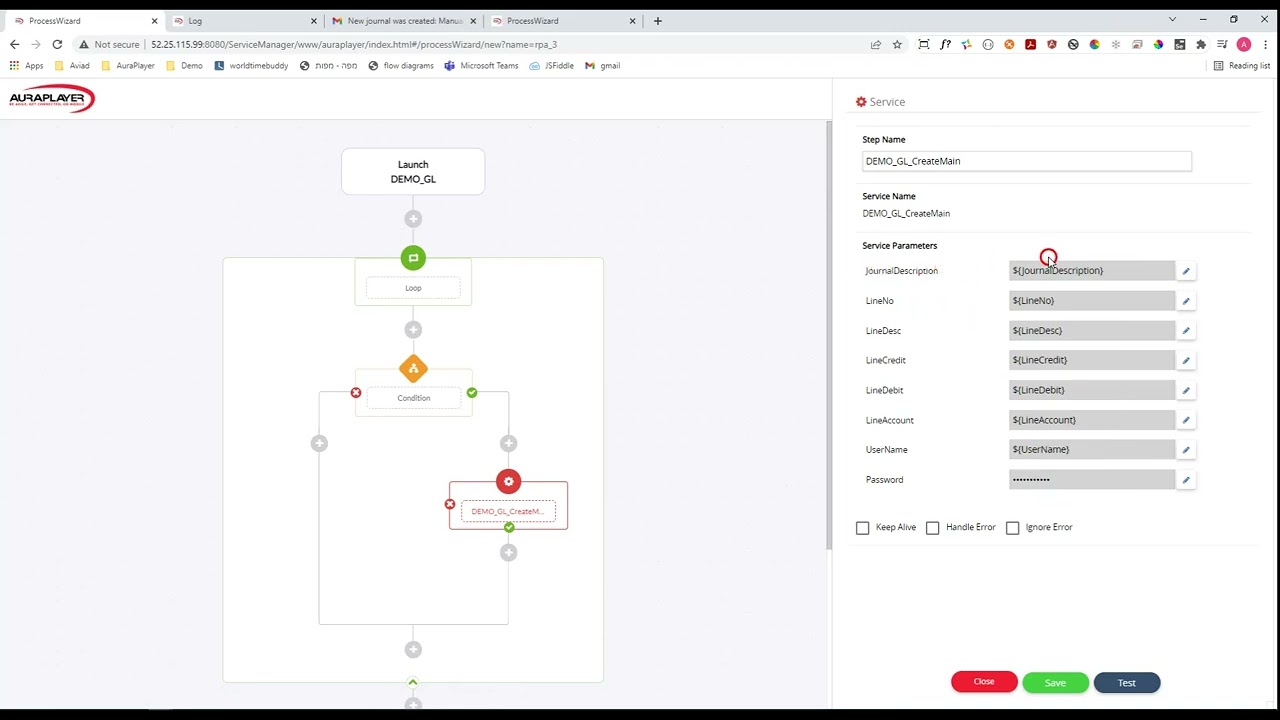
Task: Edit the LineNo parameter with pencil icon
Action: pos(1186,301)
